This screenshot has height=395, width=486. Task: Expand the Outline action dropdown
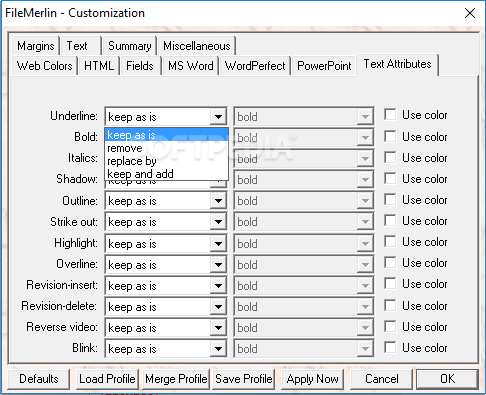(x=218, y=201)
